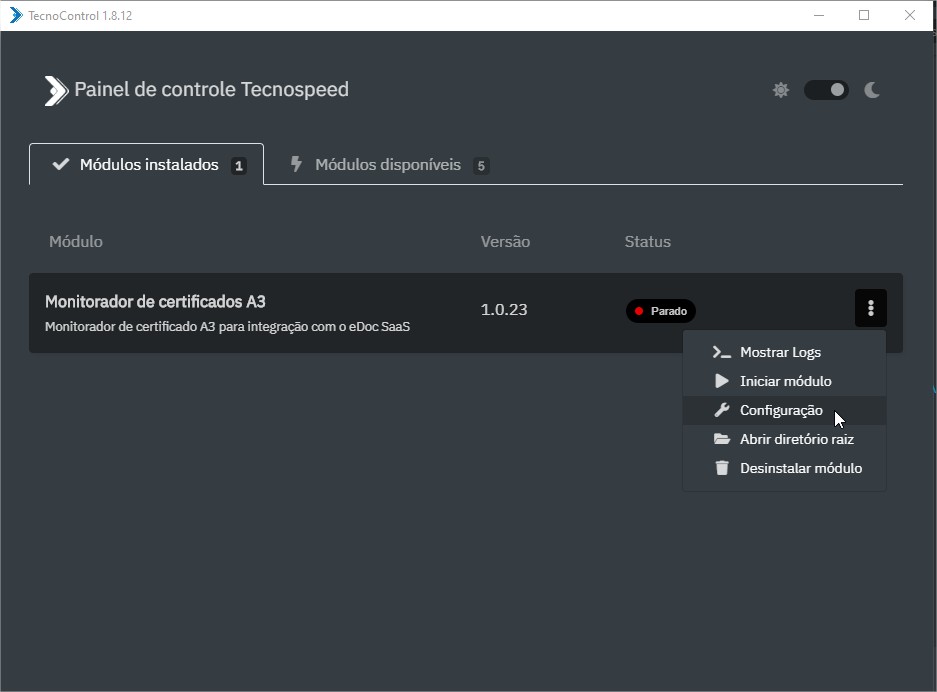Open the Módulos instalados tab
Viewport: 937px width, 692px height.
pyautogui.click(x=146, y=164)
